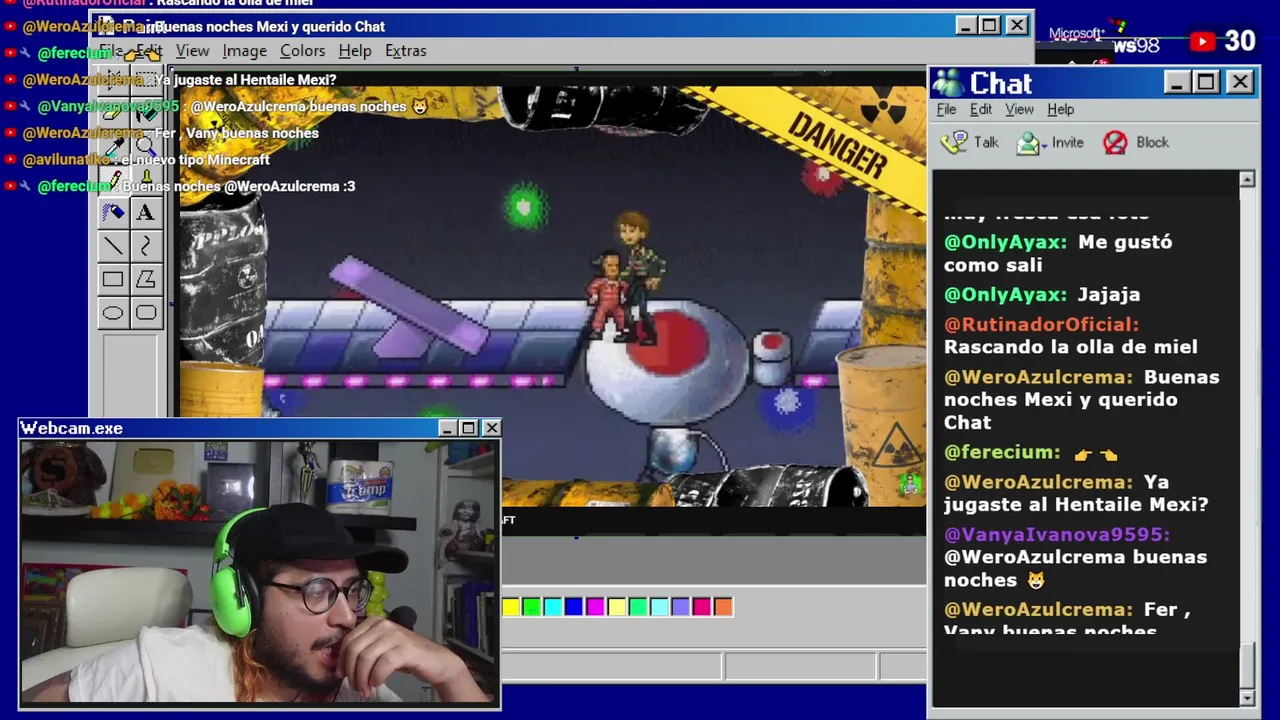1280x720 pixels.
Task: Select the rectangular Select tool in Paint
Action: click(x=145, y=80)
